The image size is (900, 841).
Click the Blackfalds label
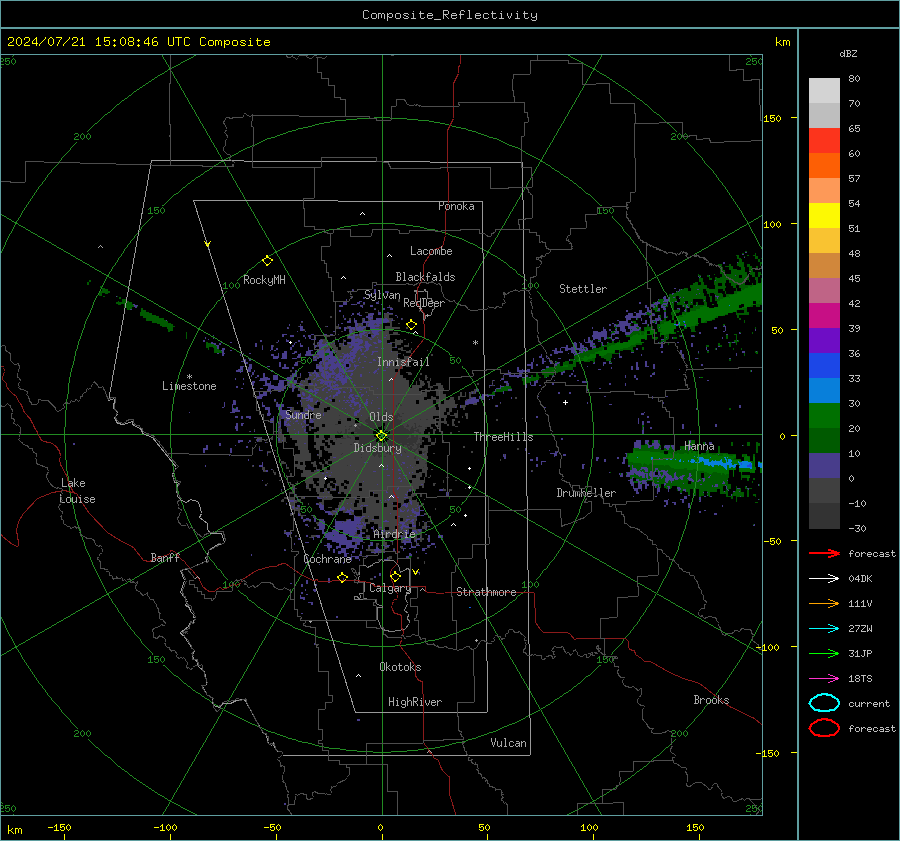[x=425, y=277]
